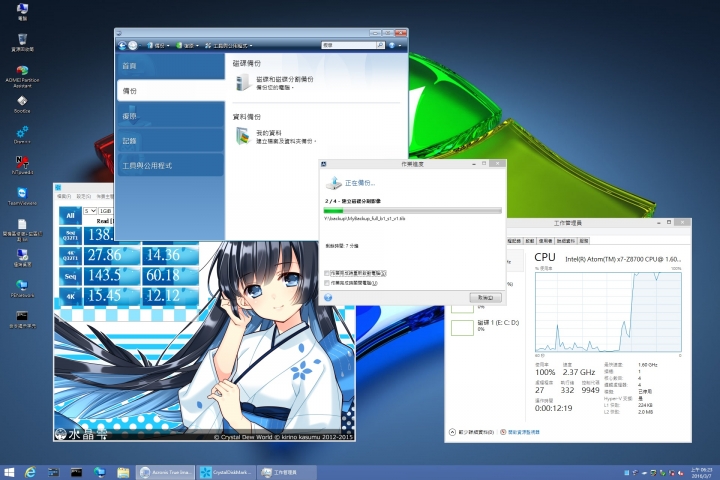Click the forward arrow in Acronis toolbar

pos(133,45)
